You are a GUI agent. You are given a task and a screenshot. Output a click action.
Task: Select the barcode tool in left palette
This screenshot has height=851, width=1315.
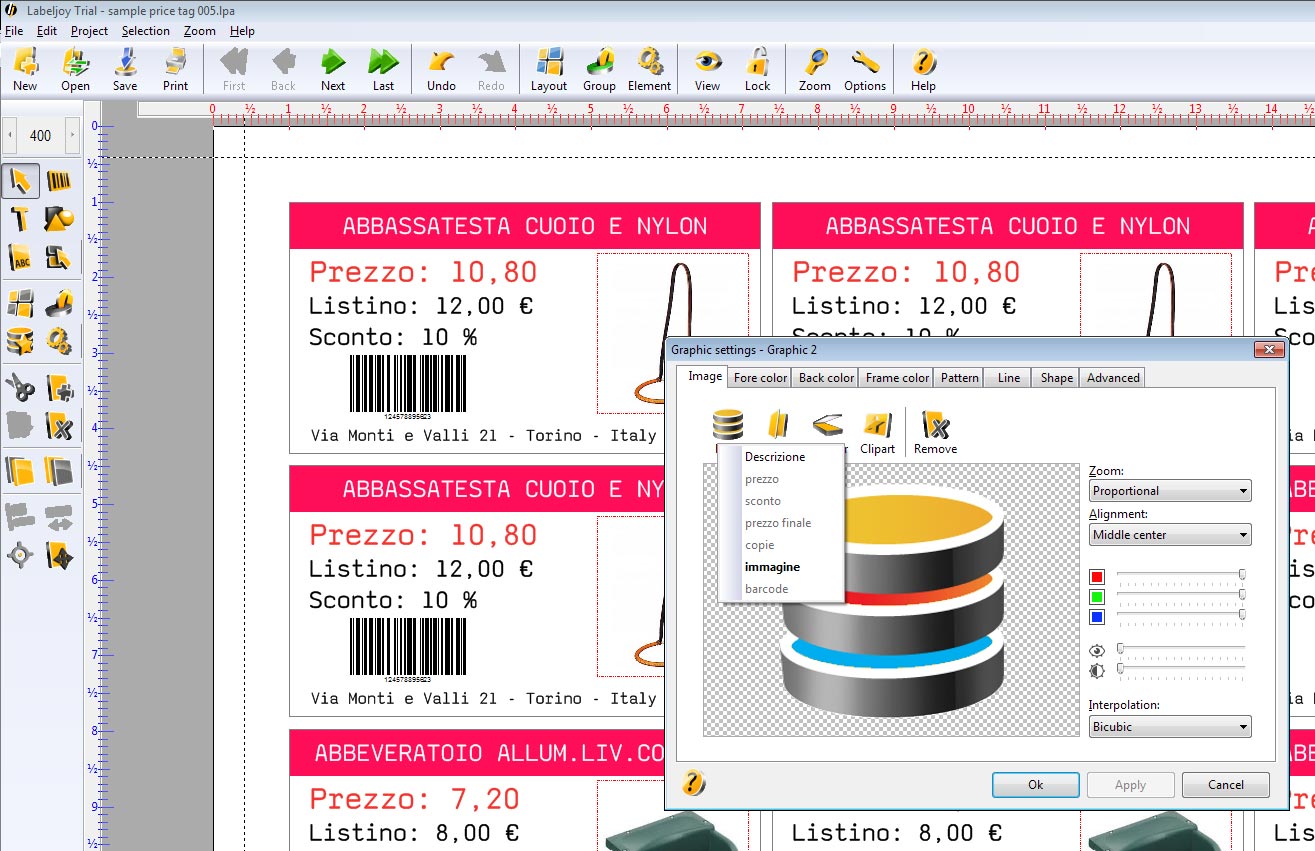[x=59, y=181]
